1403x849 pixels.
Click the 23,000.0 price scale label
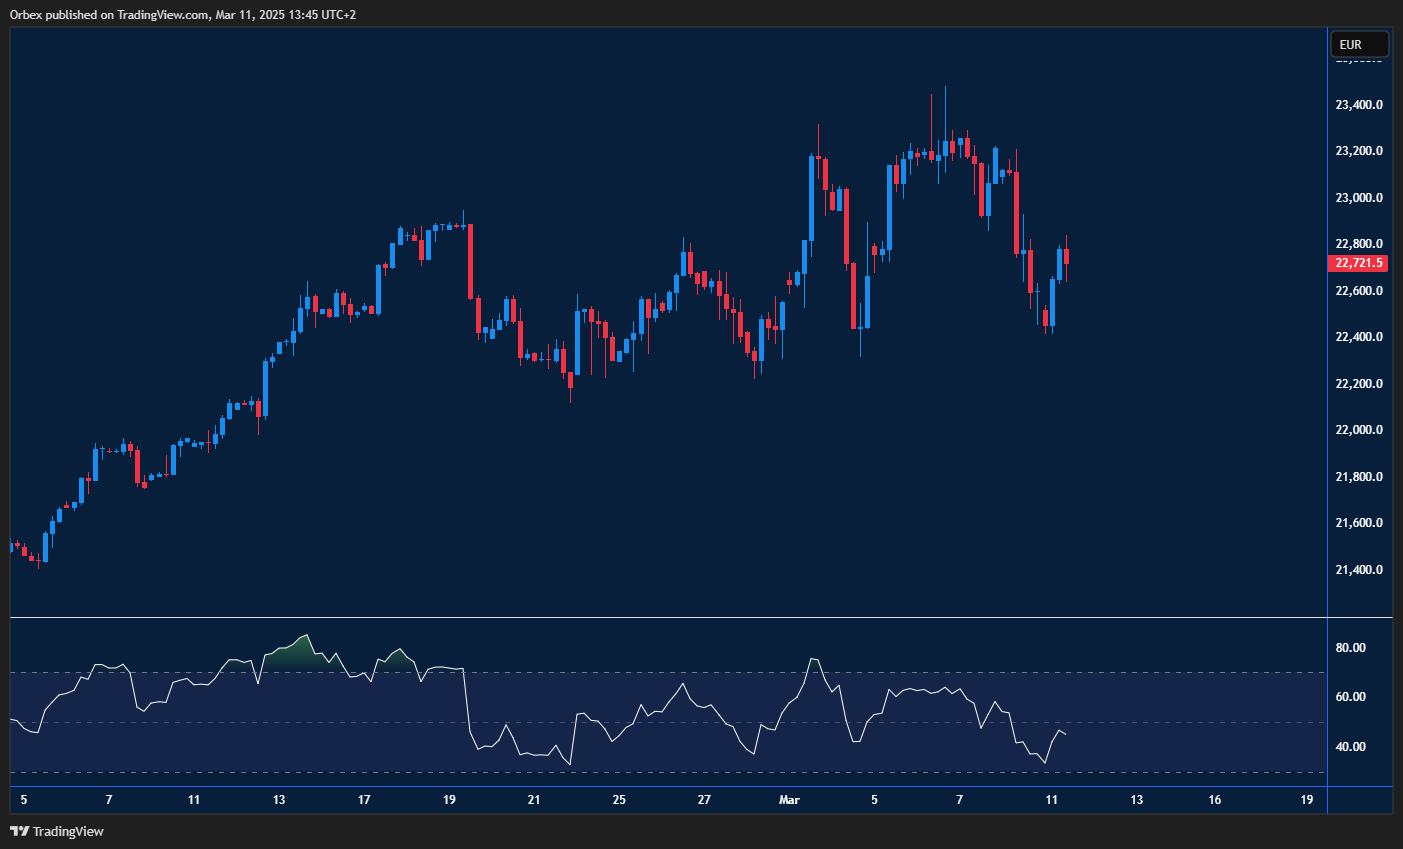(1359, 198)
